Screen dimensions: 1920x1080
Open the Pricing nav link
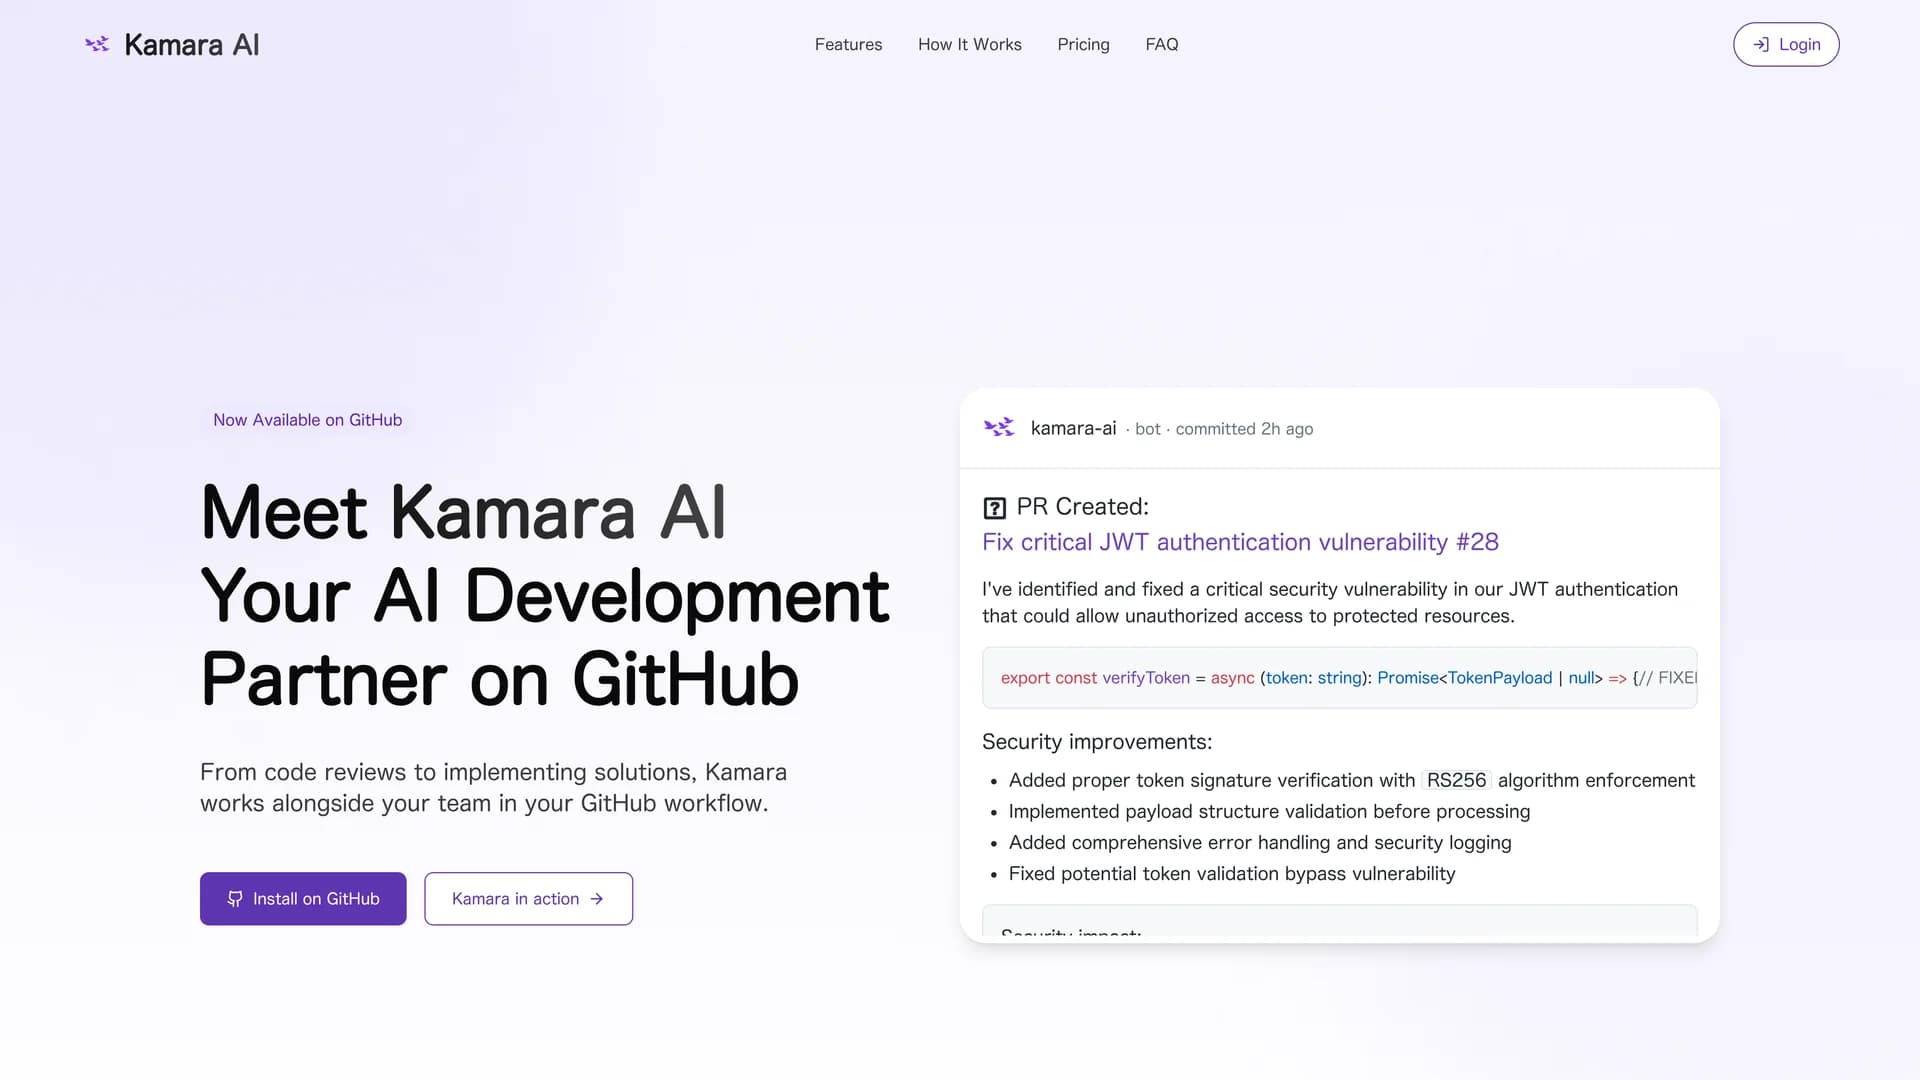(x=1083, y=44)
